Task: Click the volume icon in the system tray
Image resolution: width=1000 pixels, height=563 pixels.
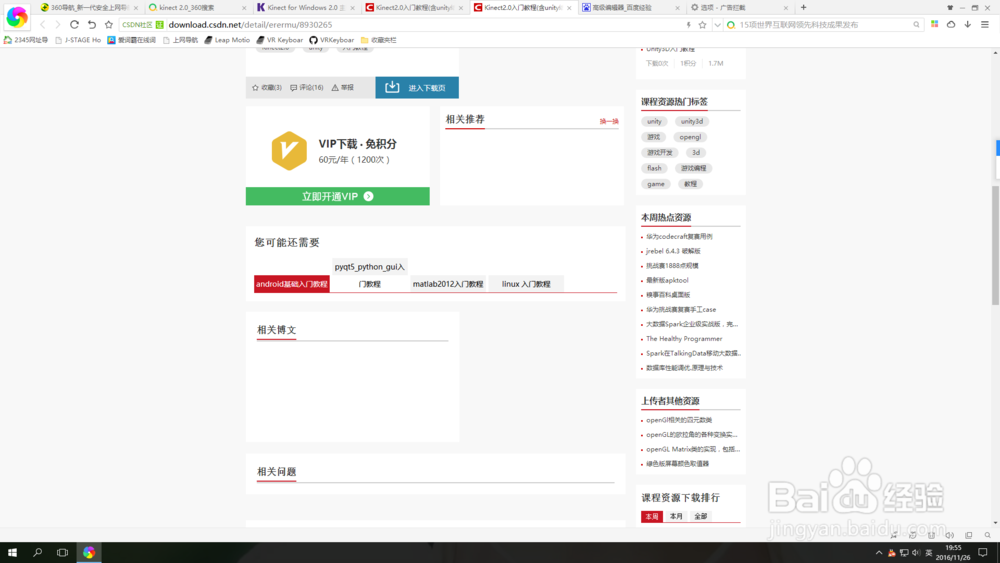Action: coord(916,553)
